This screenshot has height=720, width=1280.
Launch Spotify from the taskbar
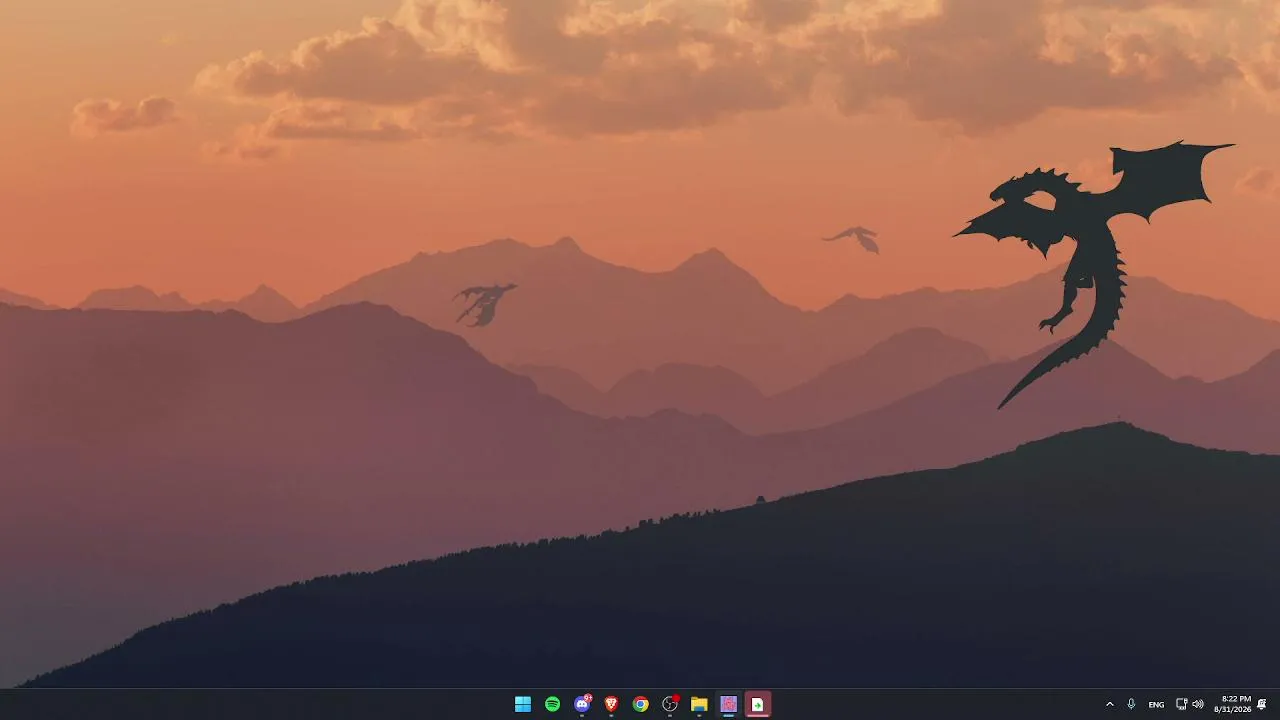552,704
